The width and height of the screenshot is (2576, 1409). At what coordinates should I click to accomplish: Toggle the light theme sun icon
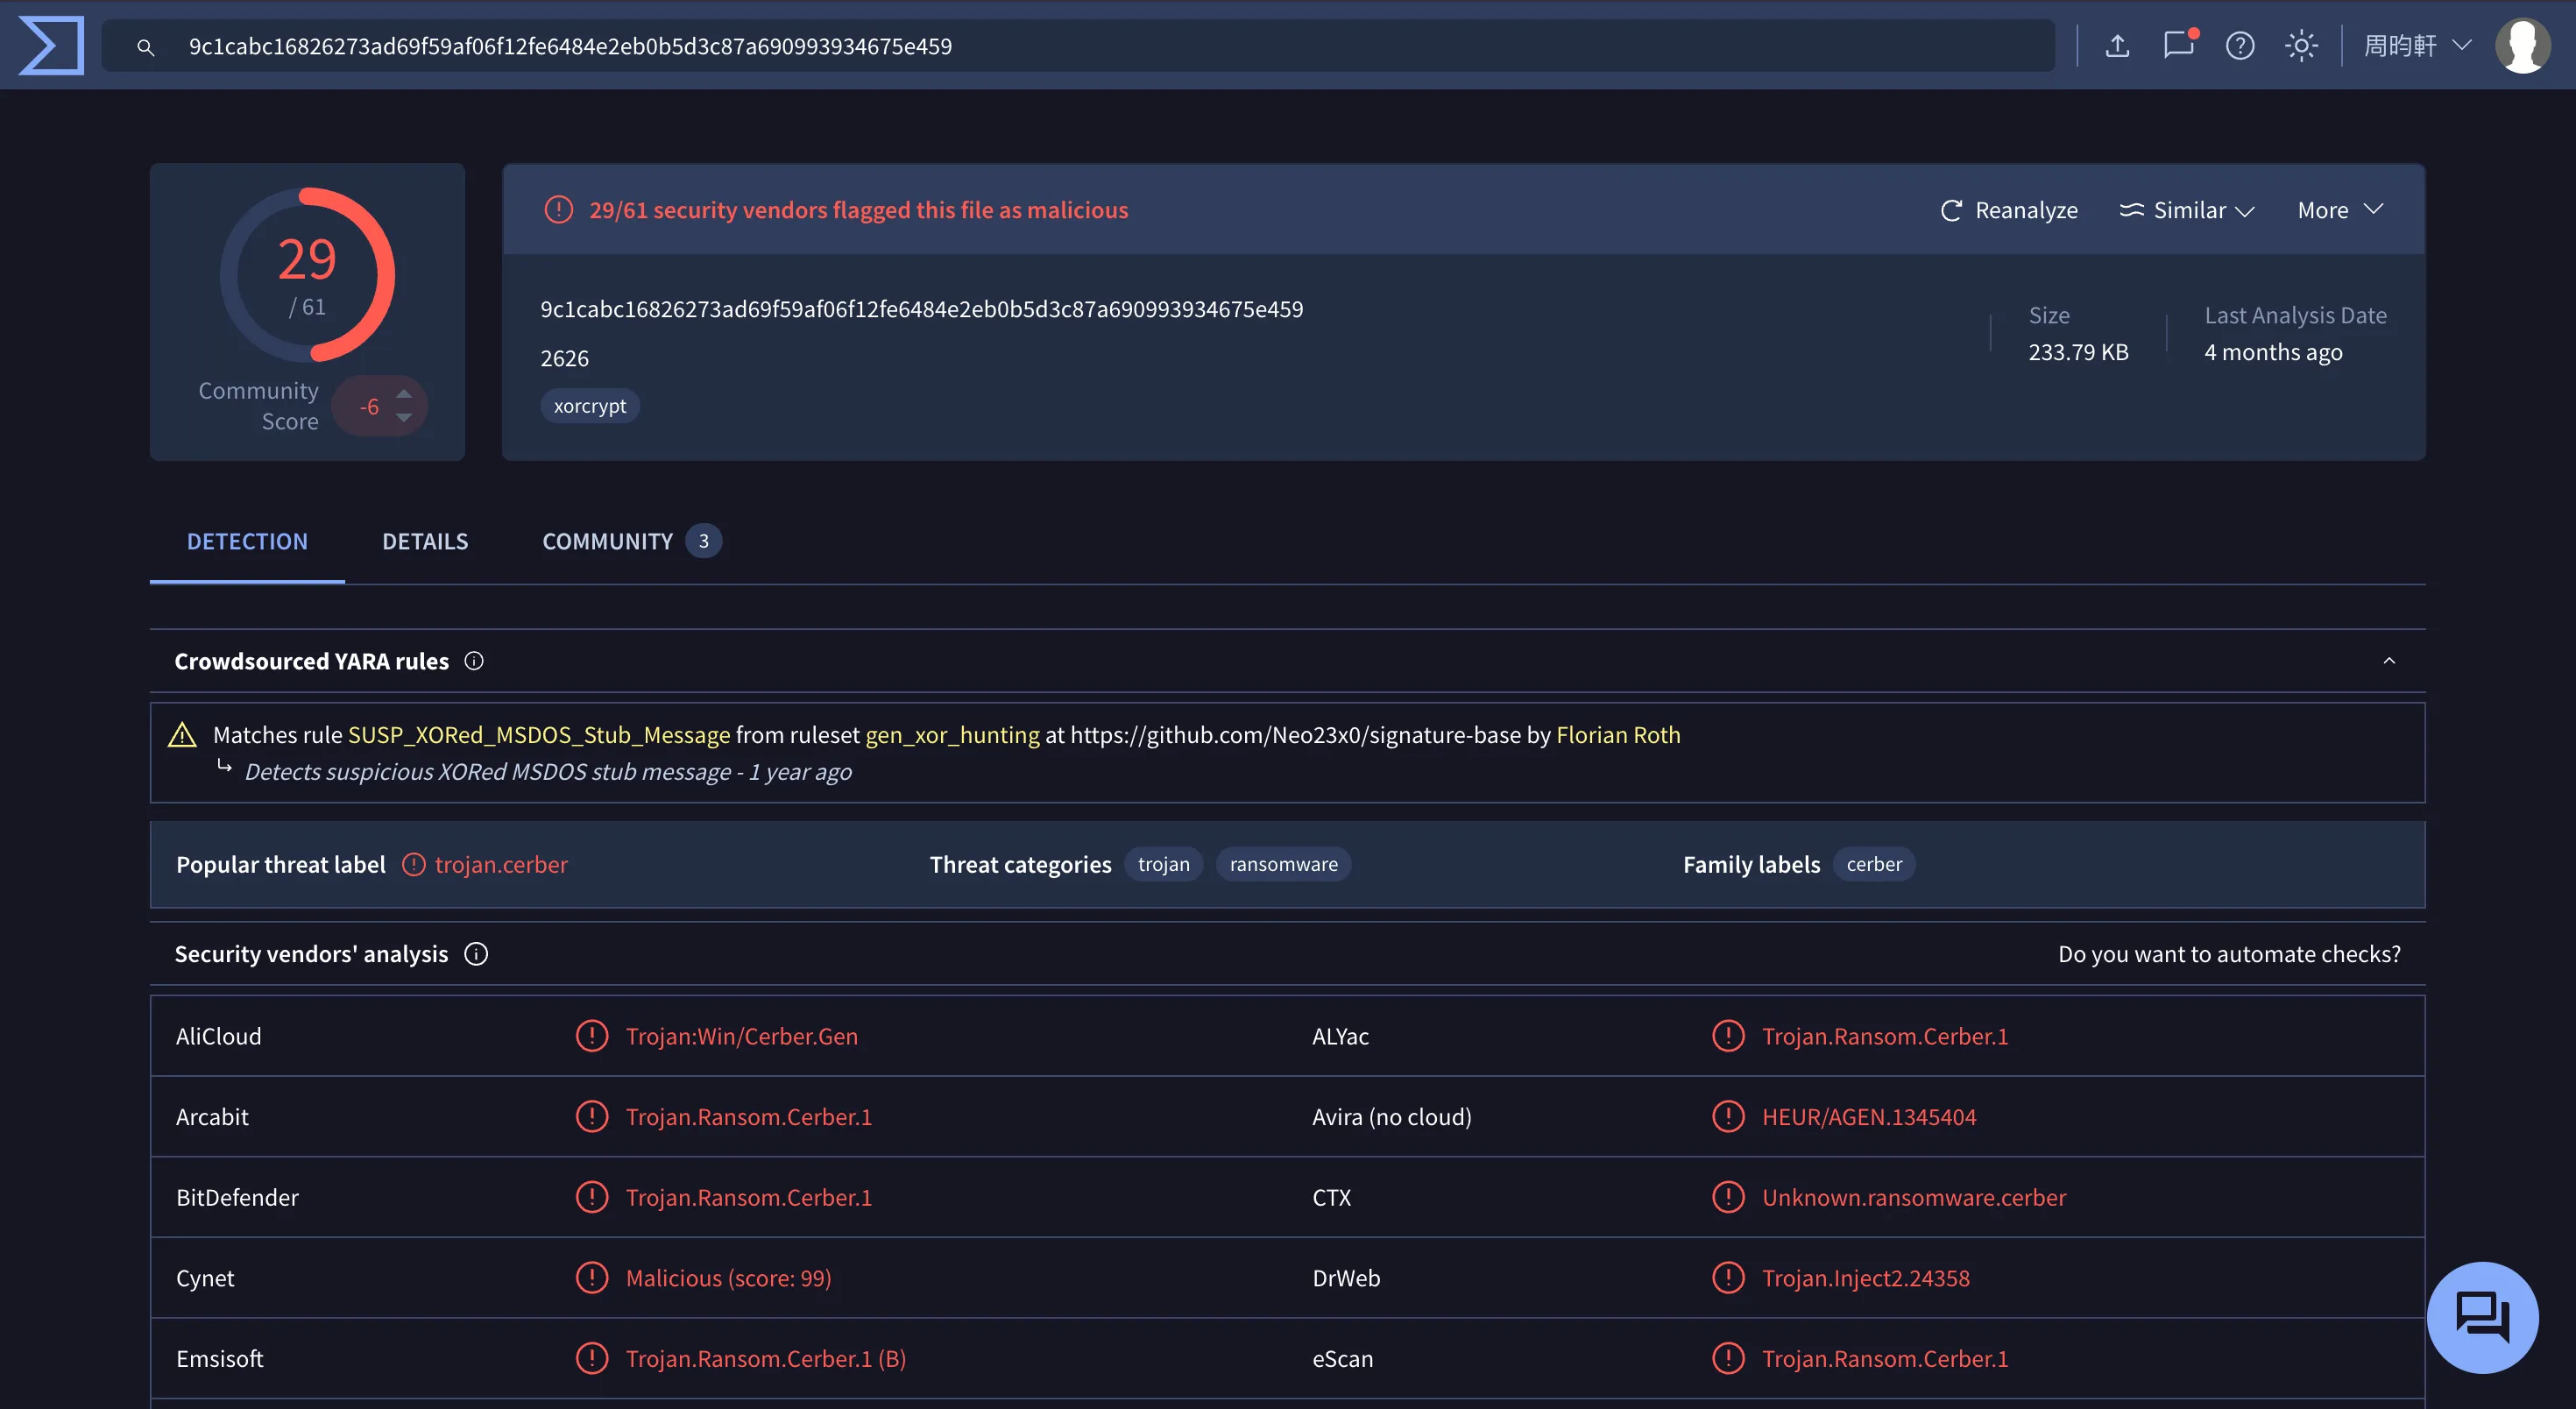[x=2301, y=46]
